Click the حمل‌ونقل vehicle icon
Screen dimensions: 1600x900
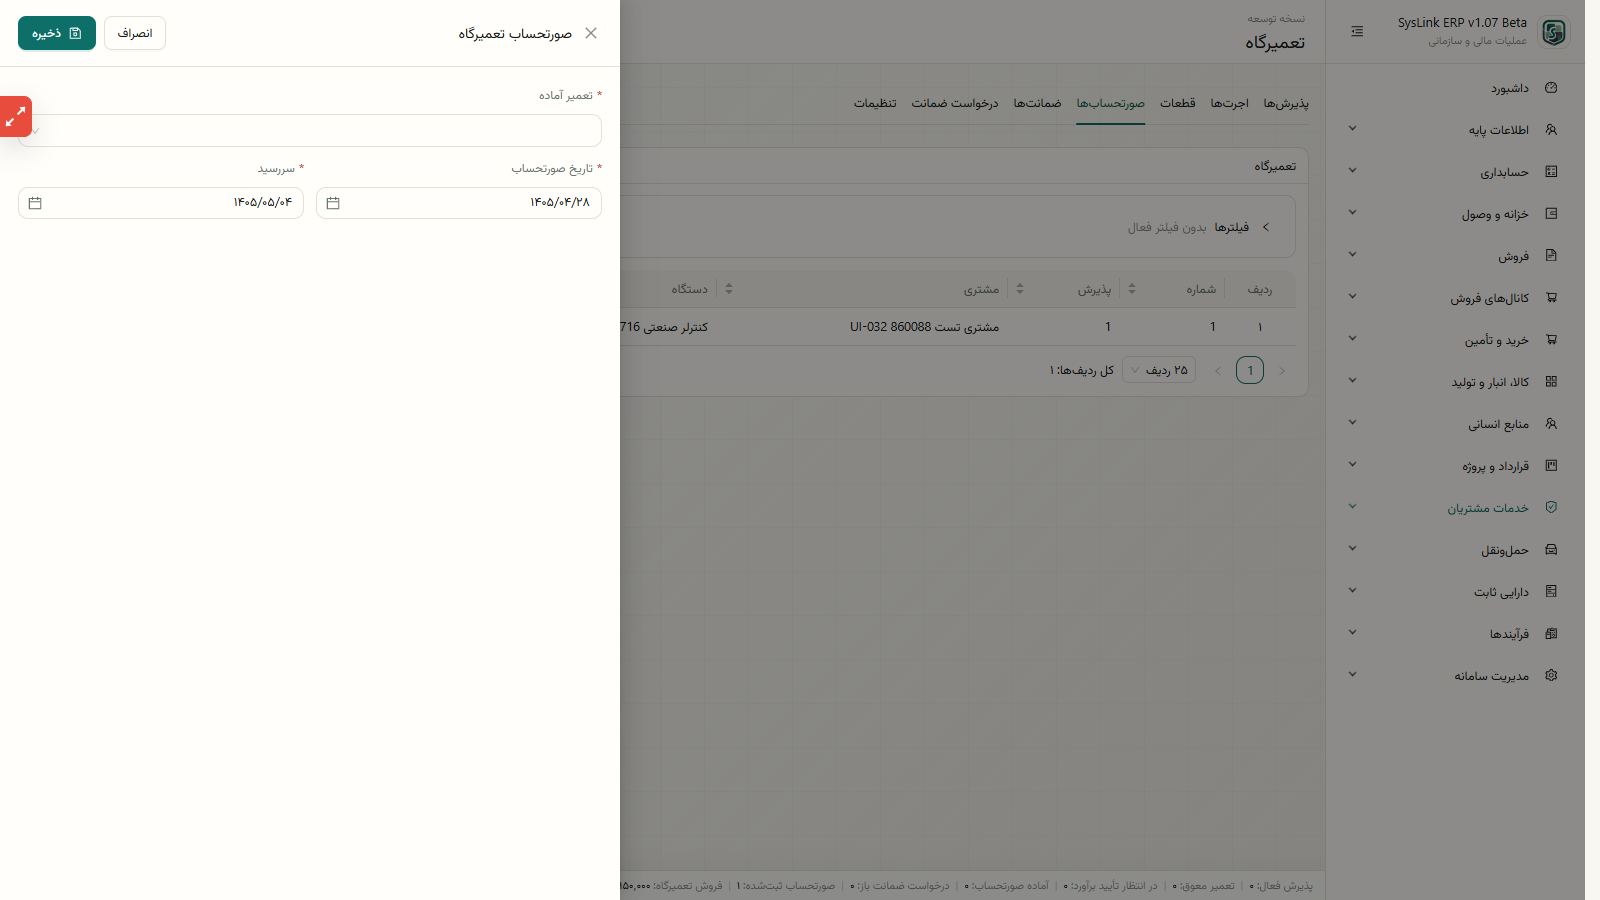point(1551,550)
